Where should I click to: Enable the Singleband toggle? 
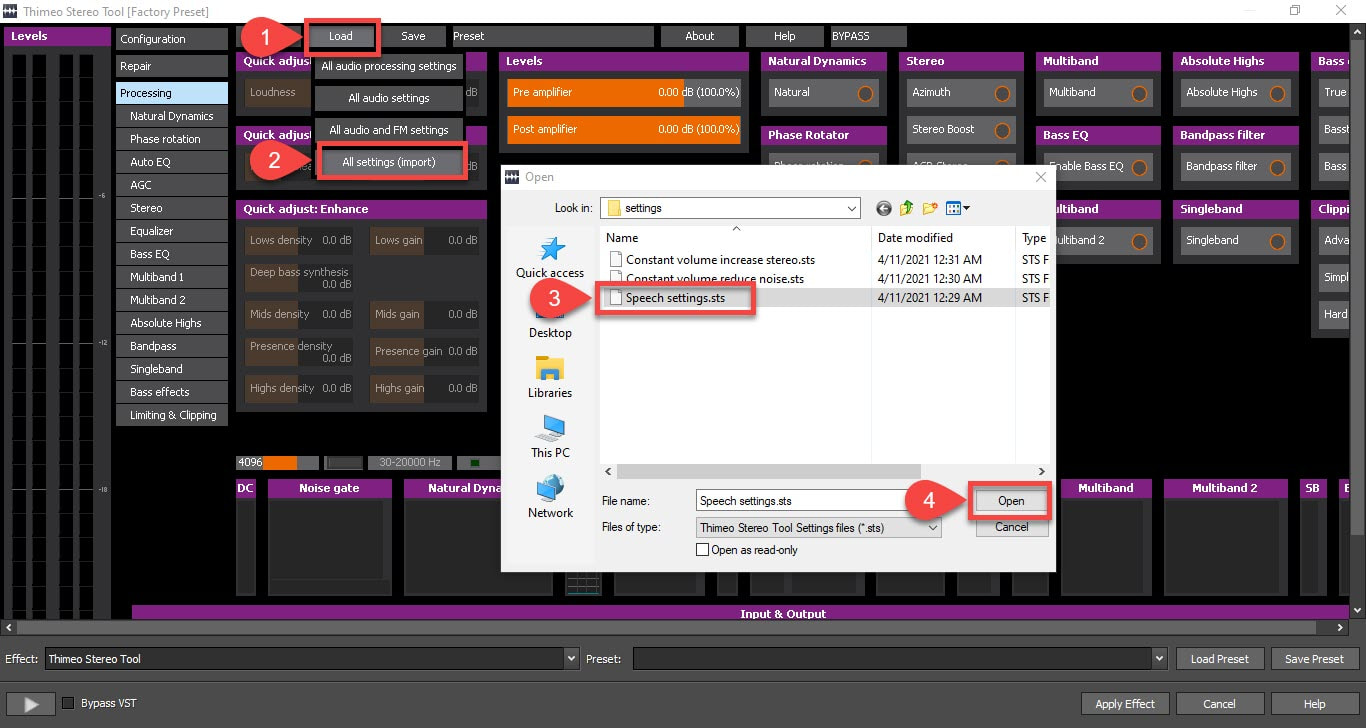[x=1277, y=241]
